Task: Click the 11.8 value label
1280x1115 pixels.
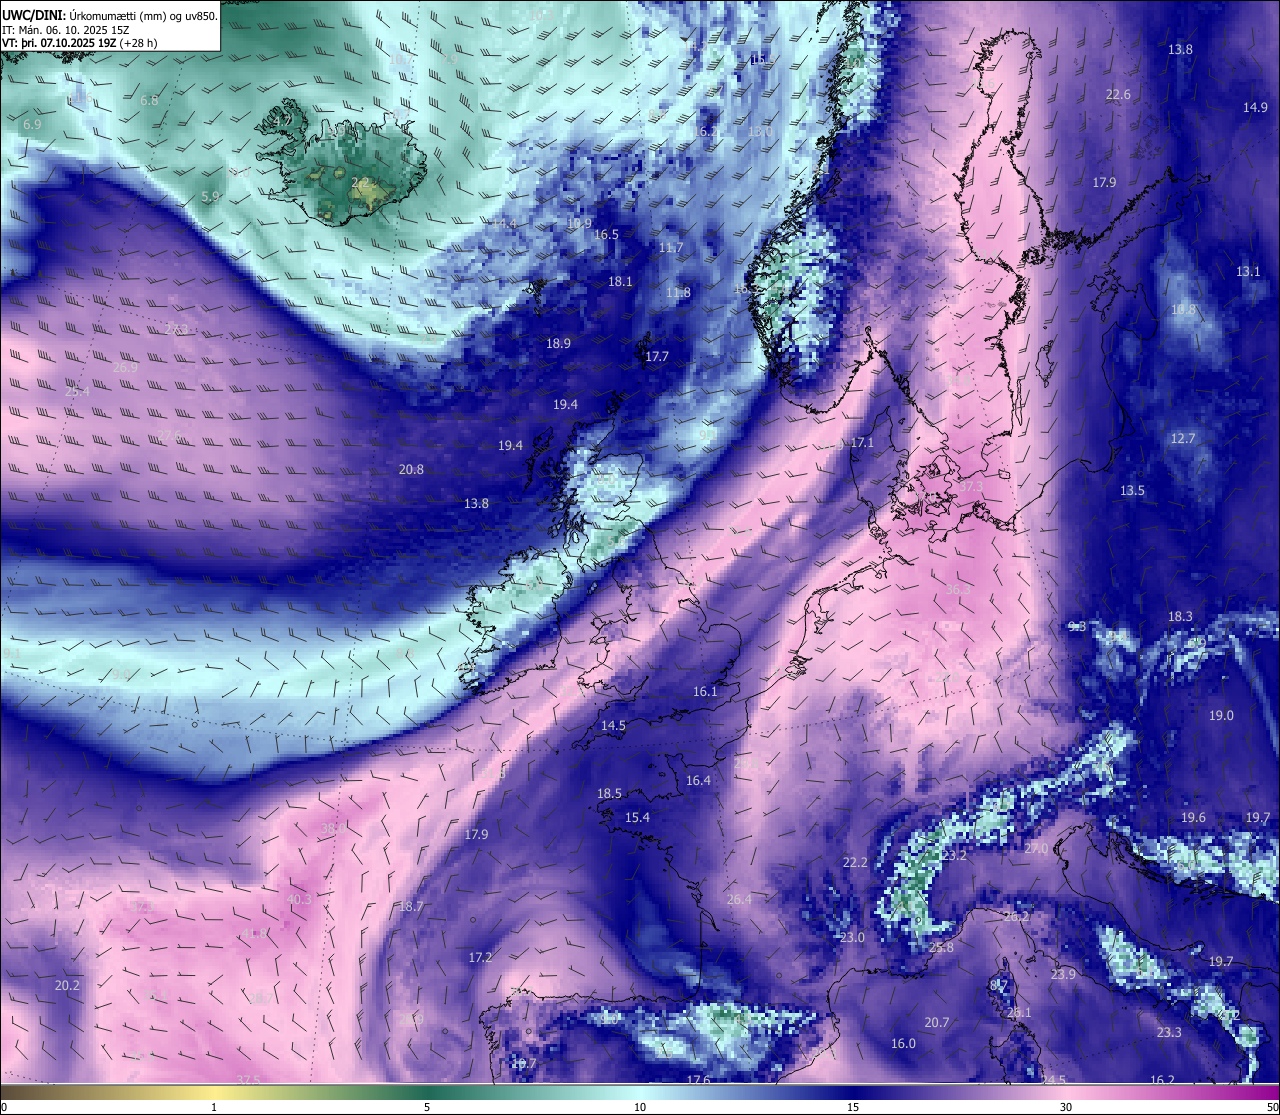Action: 678,293
